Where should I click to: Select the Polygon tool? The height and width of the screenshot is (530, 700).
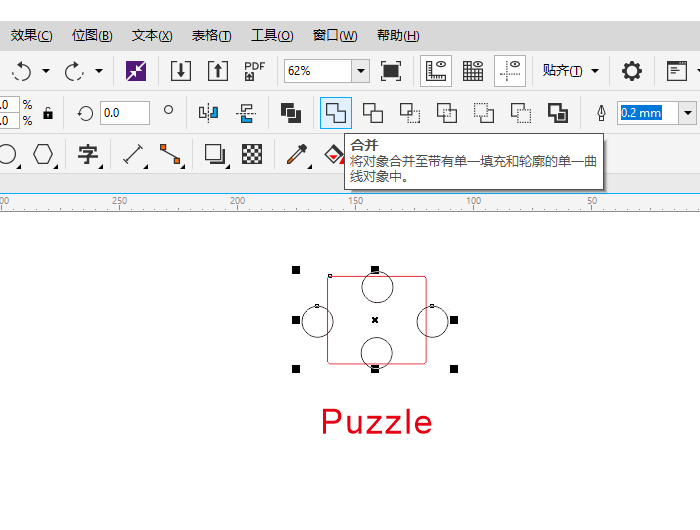click(43, 154)
